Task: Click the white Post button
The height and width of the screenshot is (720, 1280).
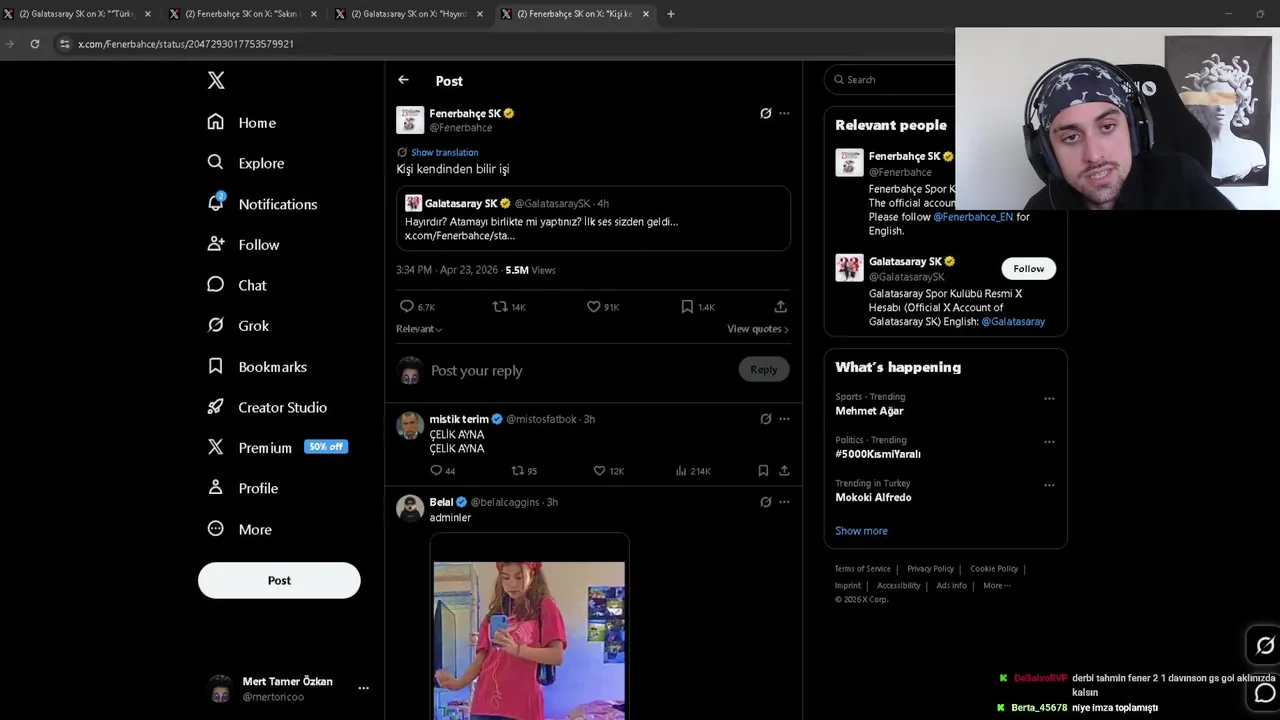Action: [x=279, y=580]
